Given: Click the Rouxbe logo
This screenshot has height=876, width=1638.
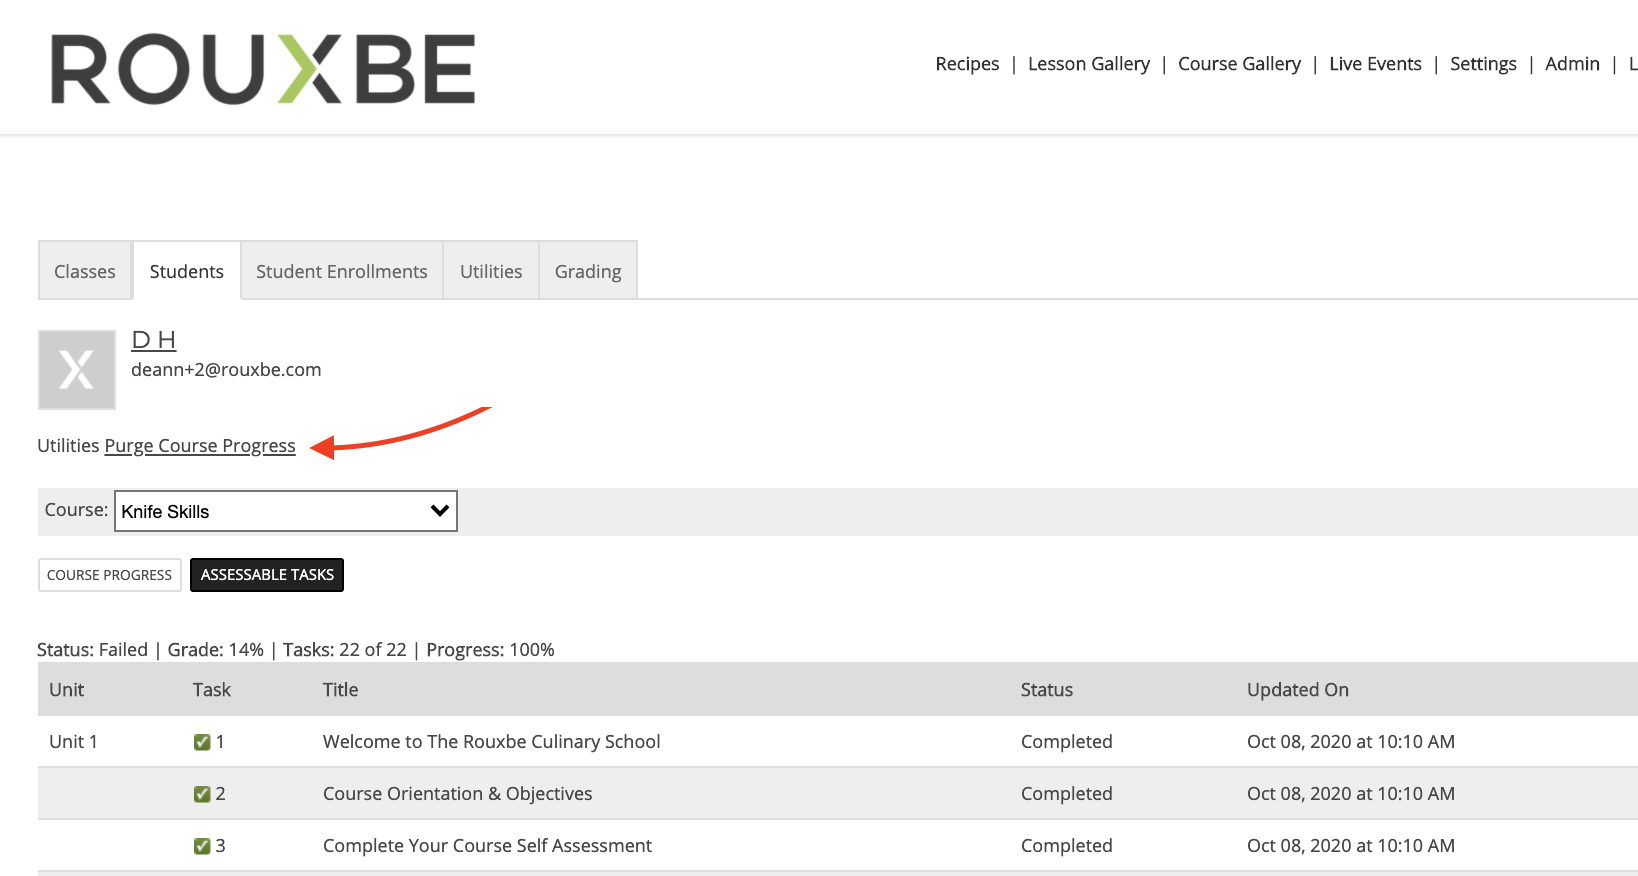Looking at the screenshot, I should click(x=263, y=69).
